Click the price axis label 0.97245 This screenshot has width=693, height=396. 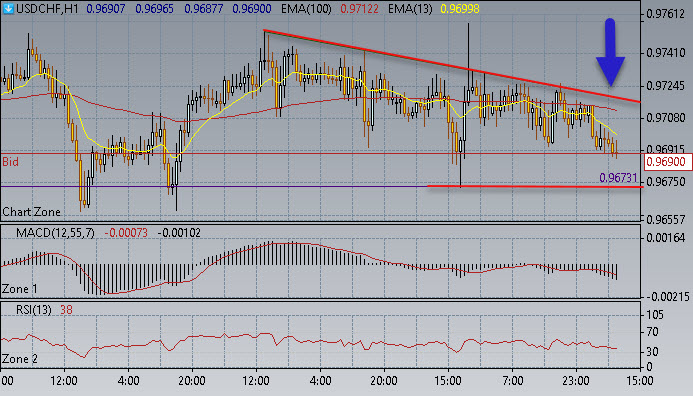tap(665, 86)
